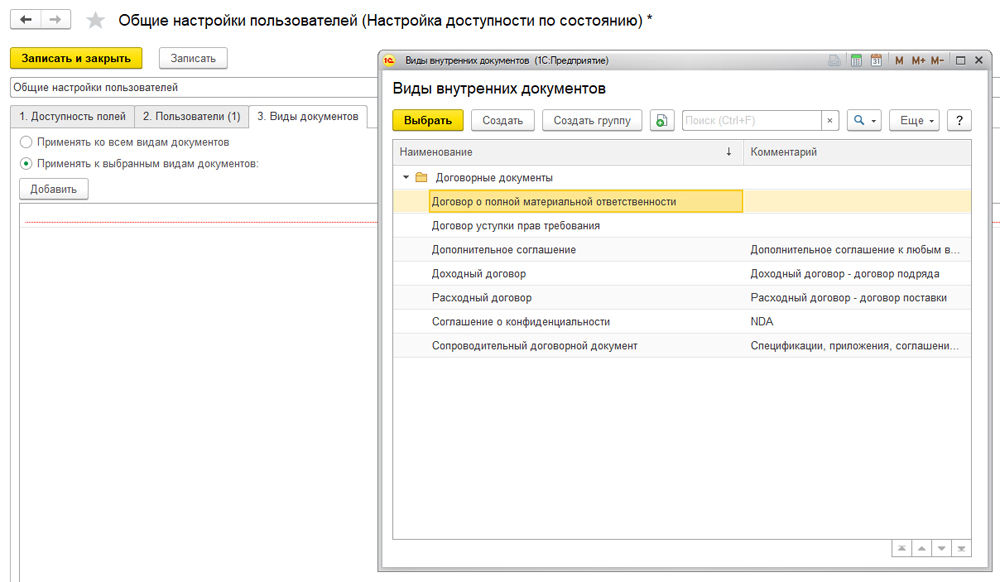This screenshot has height=582, width=1000.
Task: Collapse the 'Договорные документы' folder group
Action: [x=406, y=177]
